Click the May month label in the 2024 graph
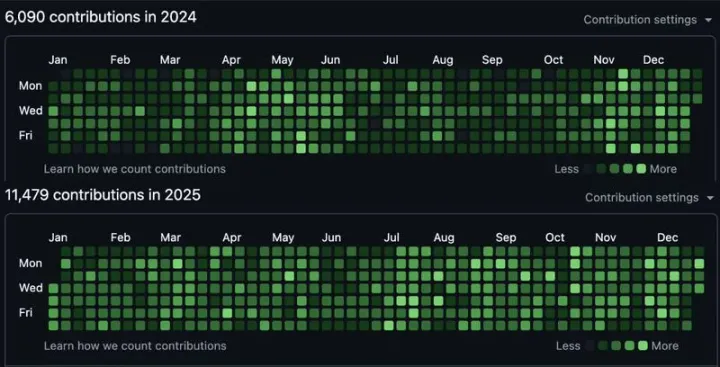The width and height of the screenshot is (720, 367). pos(282,60)
